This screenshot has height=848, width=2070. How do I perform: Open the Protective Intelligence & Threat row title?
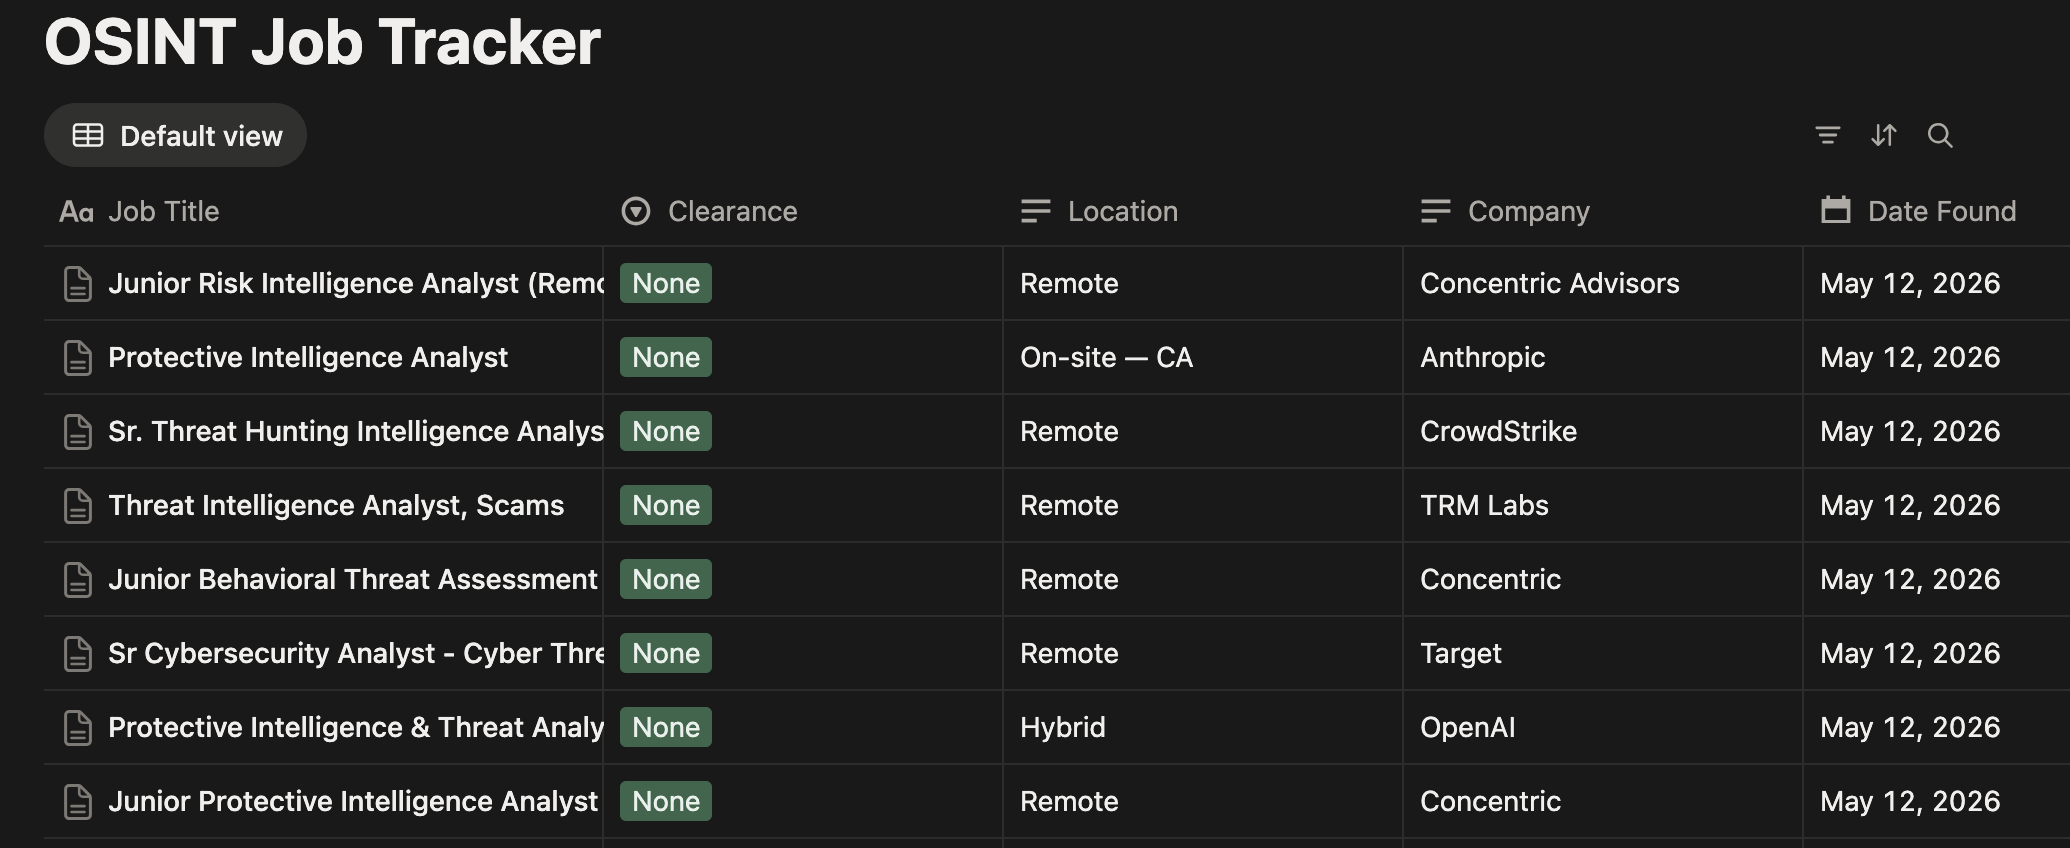tap(356, 727)
